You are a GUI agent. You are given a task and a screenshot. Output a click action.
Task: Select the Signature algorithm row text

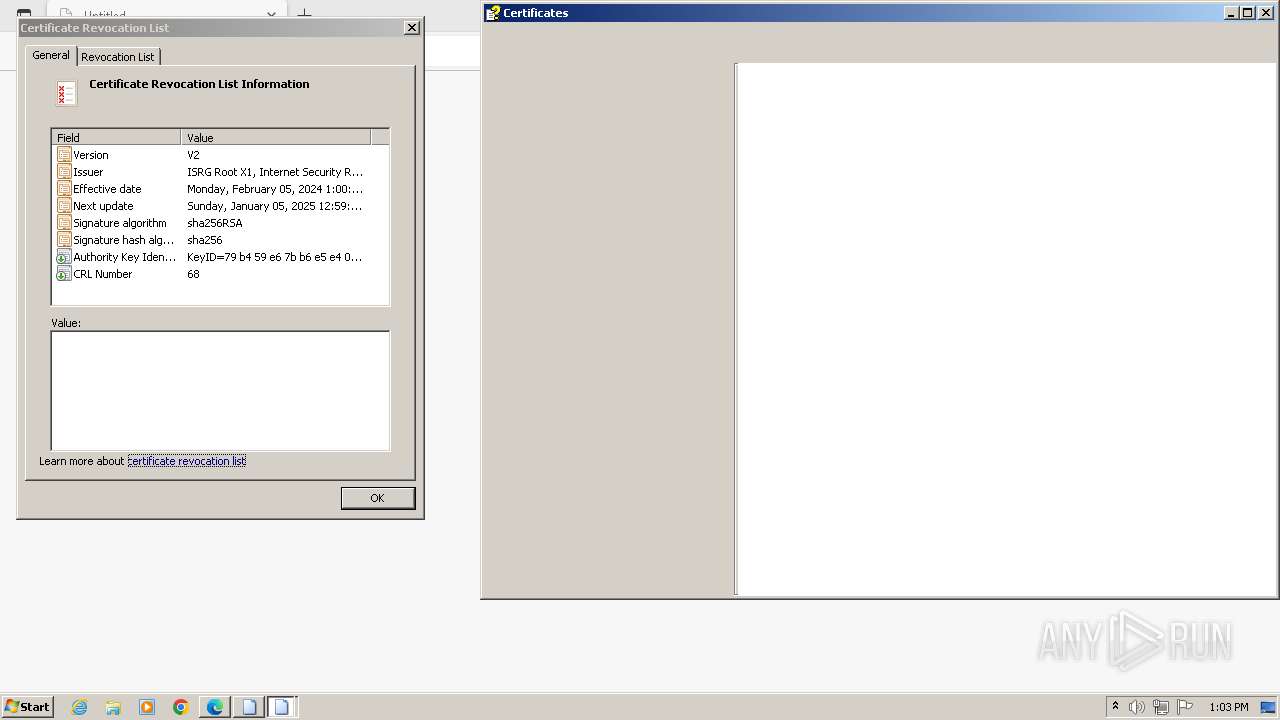120,223
